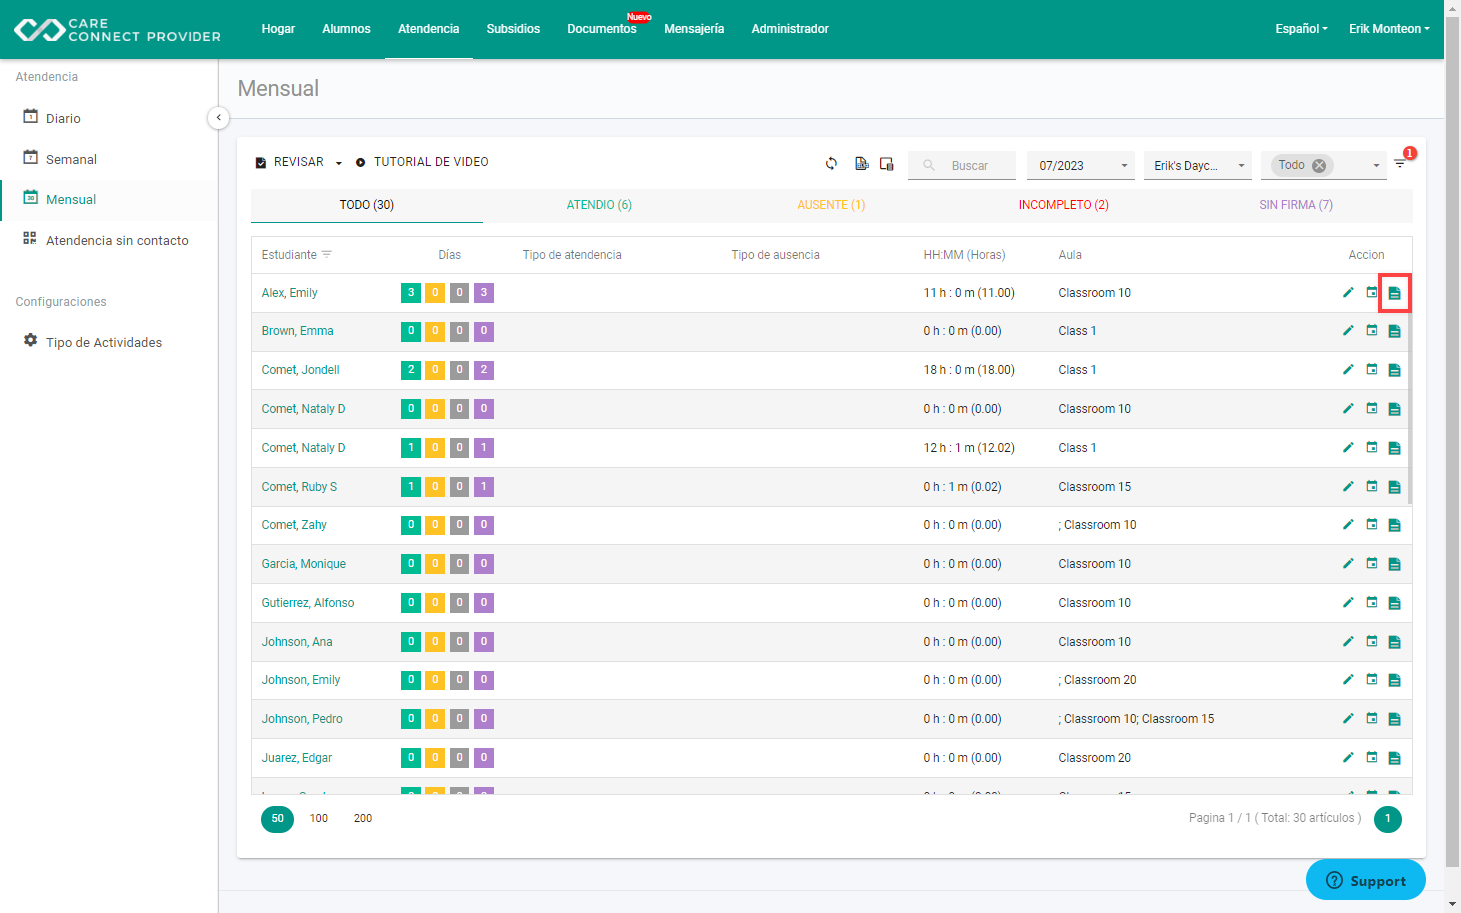The height and width of the screenshot is (913, 1461).
Task: Click the edit pencil for Comet, Zahy
Action: tap(1348, 524)
